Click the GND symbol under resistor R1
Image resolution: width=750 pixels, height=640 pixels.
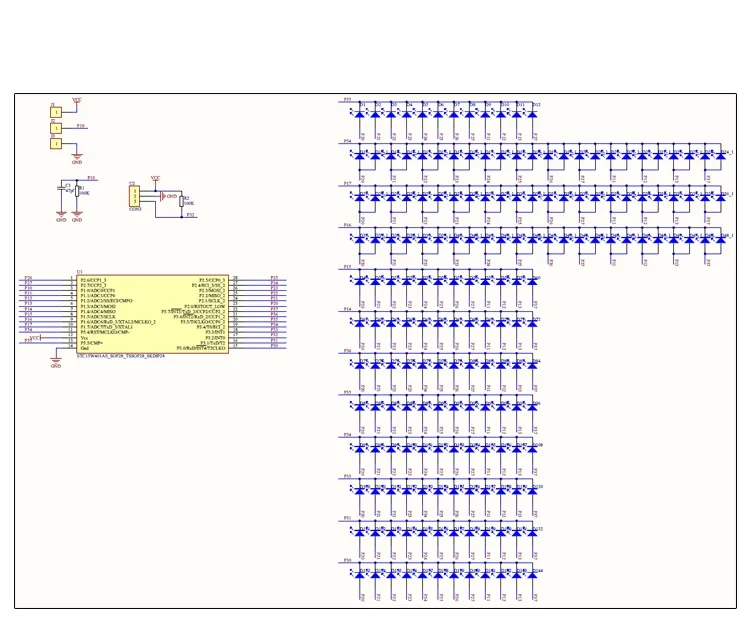point(77,217)
